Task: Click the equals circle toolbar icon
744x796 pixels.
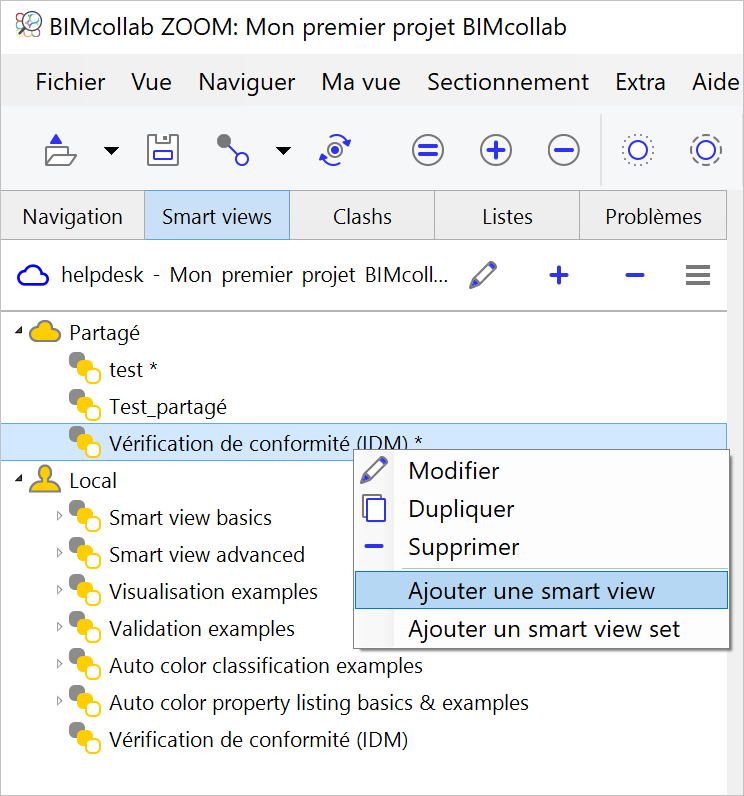Action: click(x=428, y=150)
